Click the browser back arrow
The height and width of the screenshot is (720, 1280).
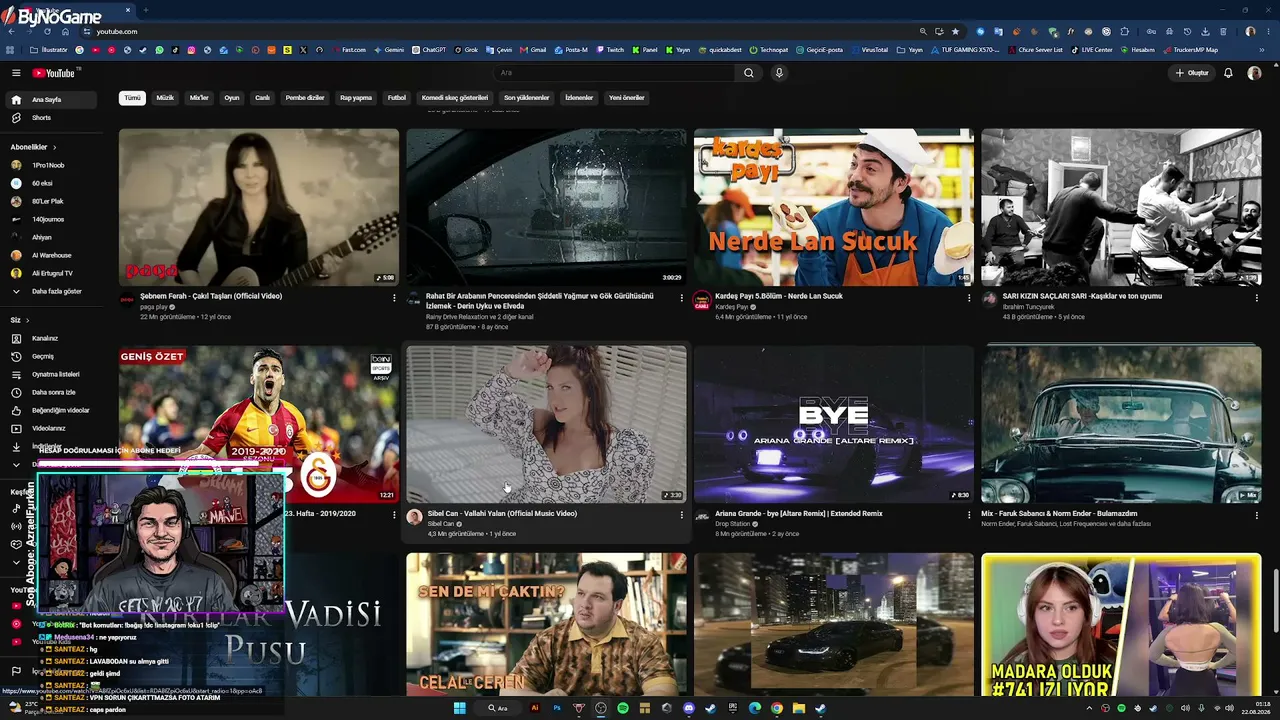11,31
